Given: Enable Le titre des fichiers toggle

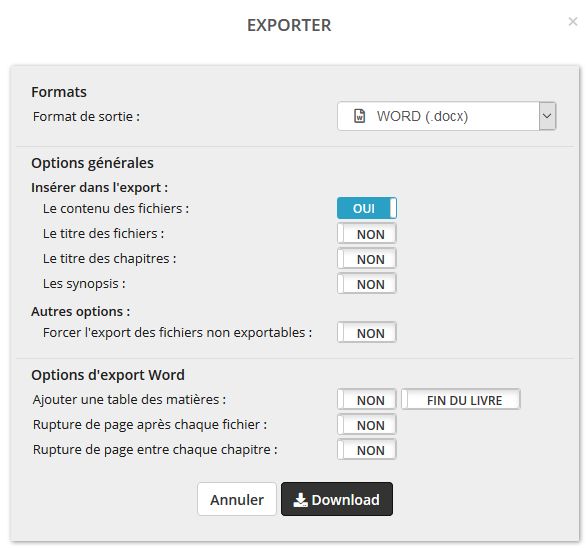Looking at the screenshot, I should 367,234.
